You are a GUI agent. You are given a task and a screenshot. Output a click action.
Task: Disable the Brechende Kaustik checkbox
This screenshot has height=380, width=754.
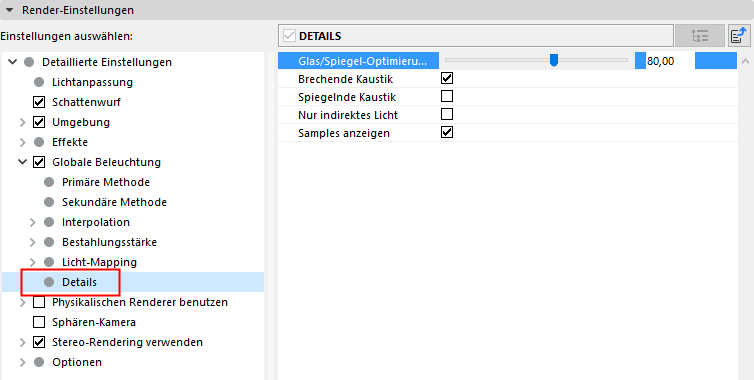(x=447, y=78)
